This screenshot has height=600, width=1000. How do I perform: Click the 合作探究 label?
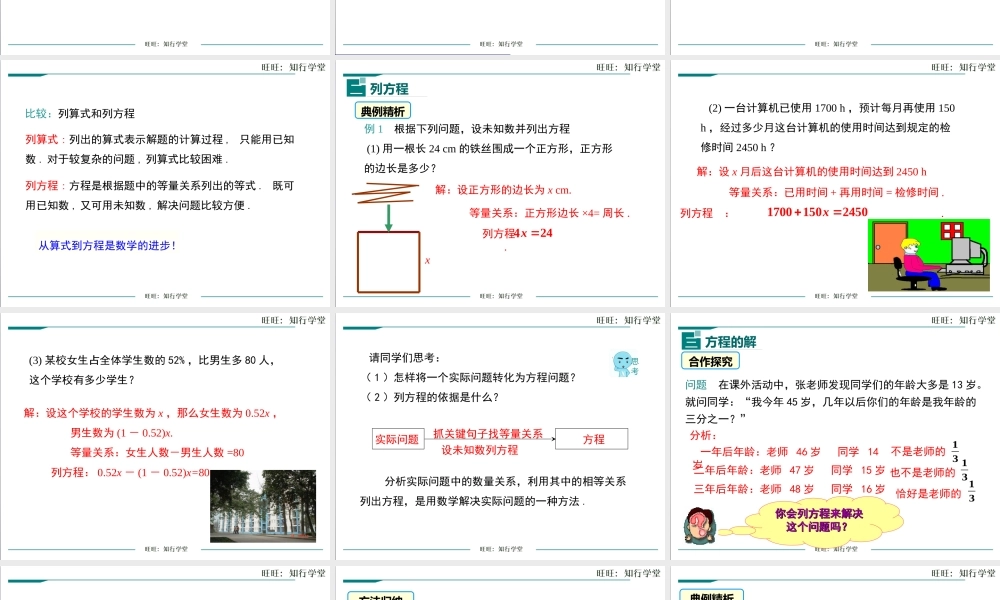[x=710, y=362]
